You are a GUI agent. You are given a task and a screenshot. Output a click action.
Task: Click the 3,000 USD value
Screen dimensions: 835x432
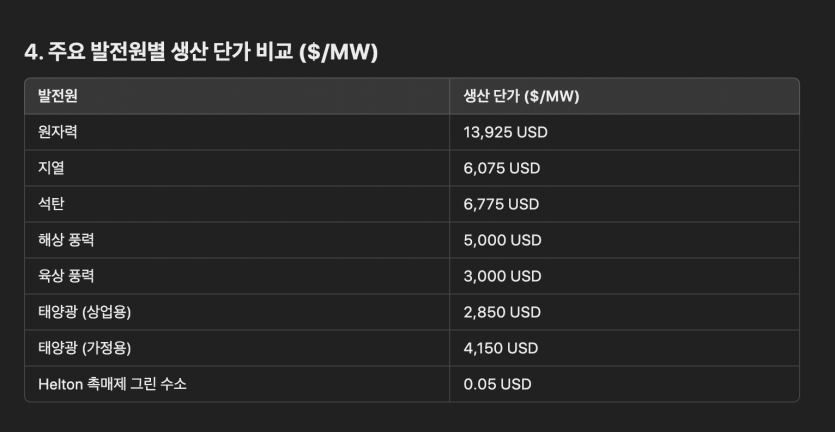(502, 276)
